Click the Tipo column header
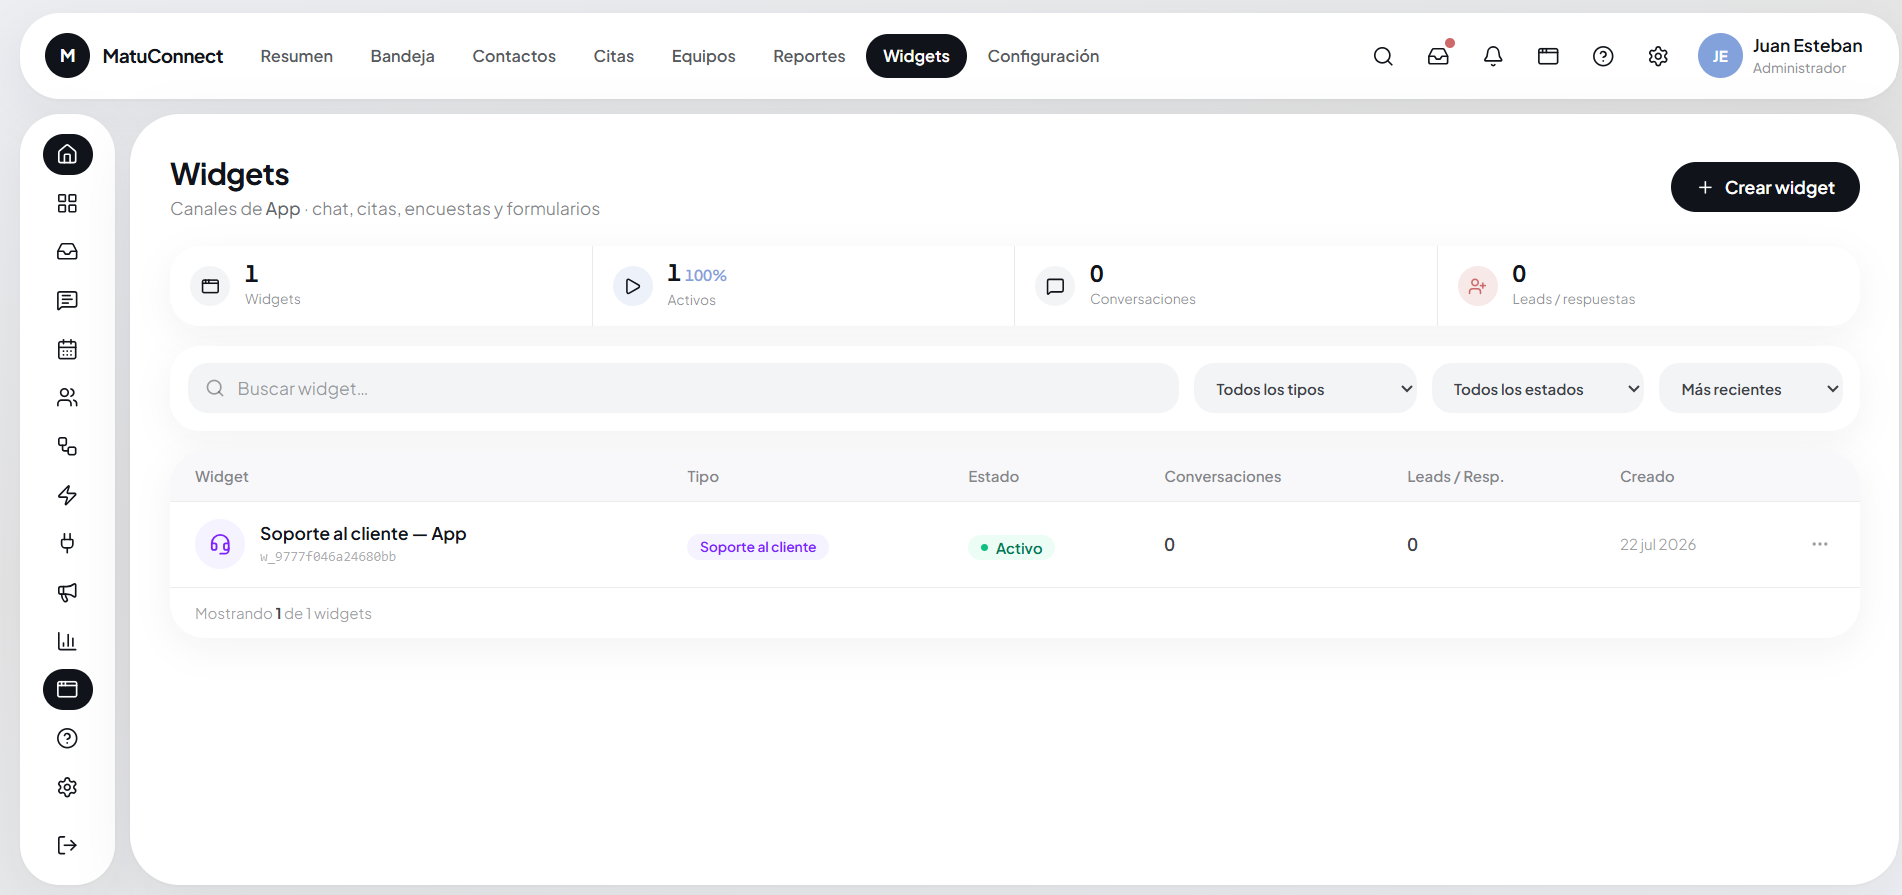Viewport: 1902px width, 895px height. click(703, 477)
